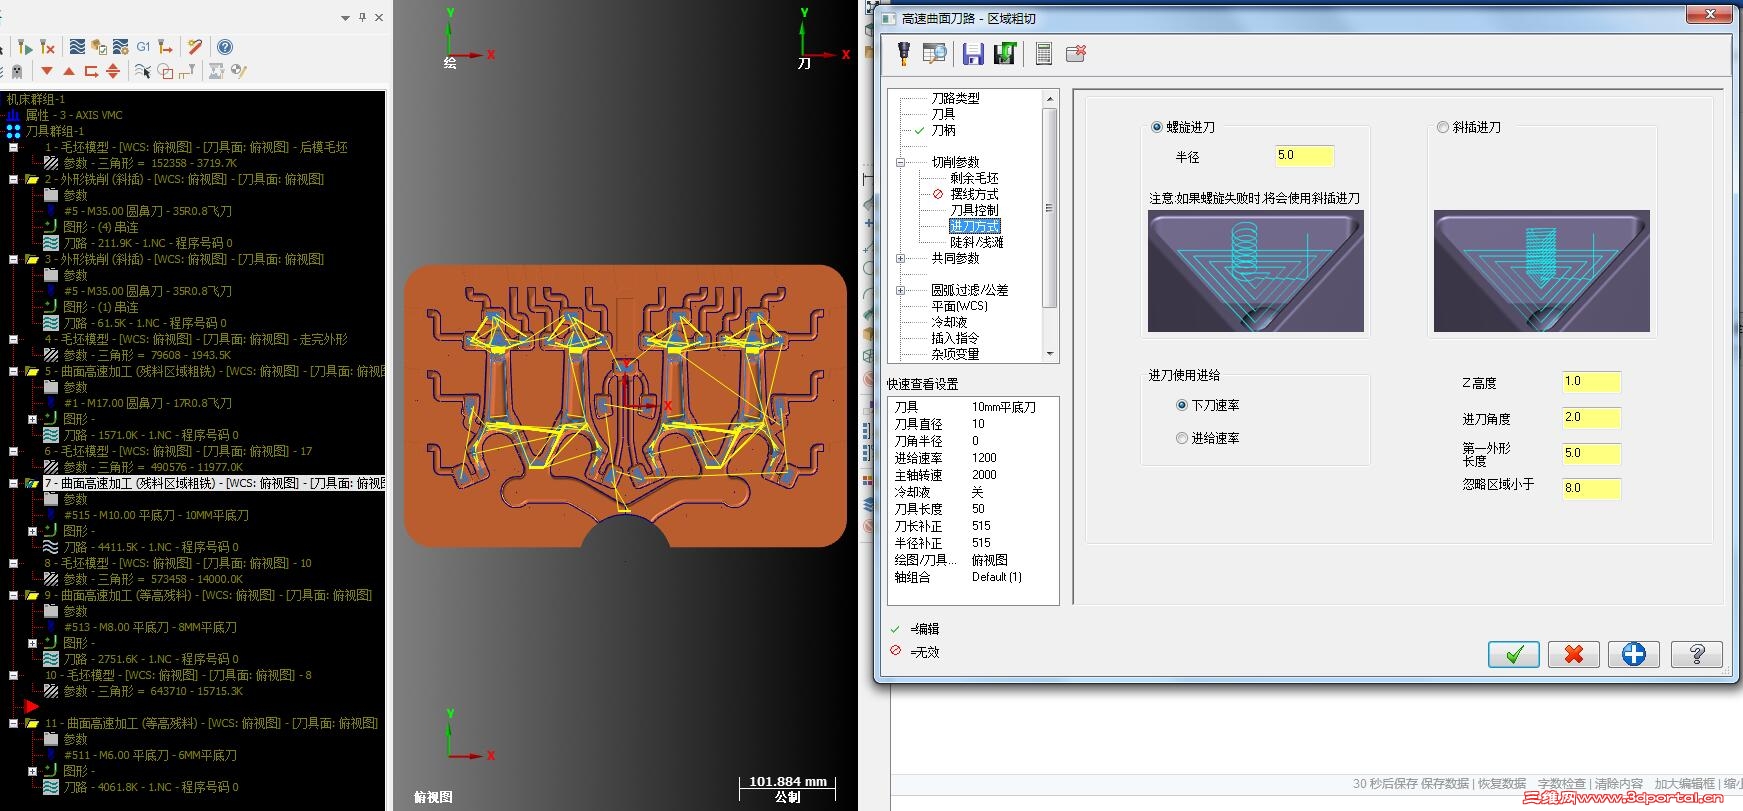Image resolution: width=1743 pixels, height=811 pixels.
Task: Move insert arrow up with red triangle
Action: 69,71
